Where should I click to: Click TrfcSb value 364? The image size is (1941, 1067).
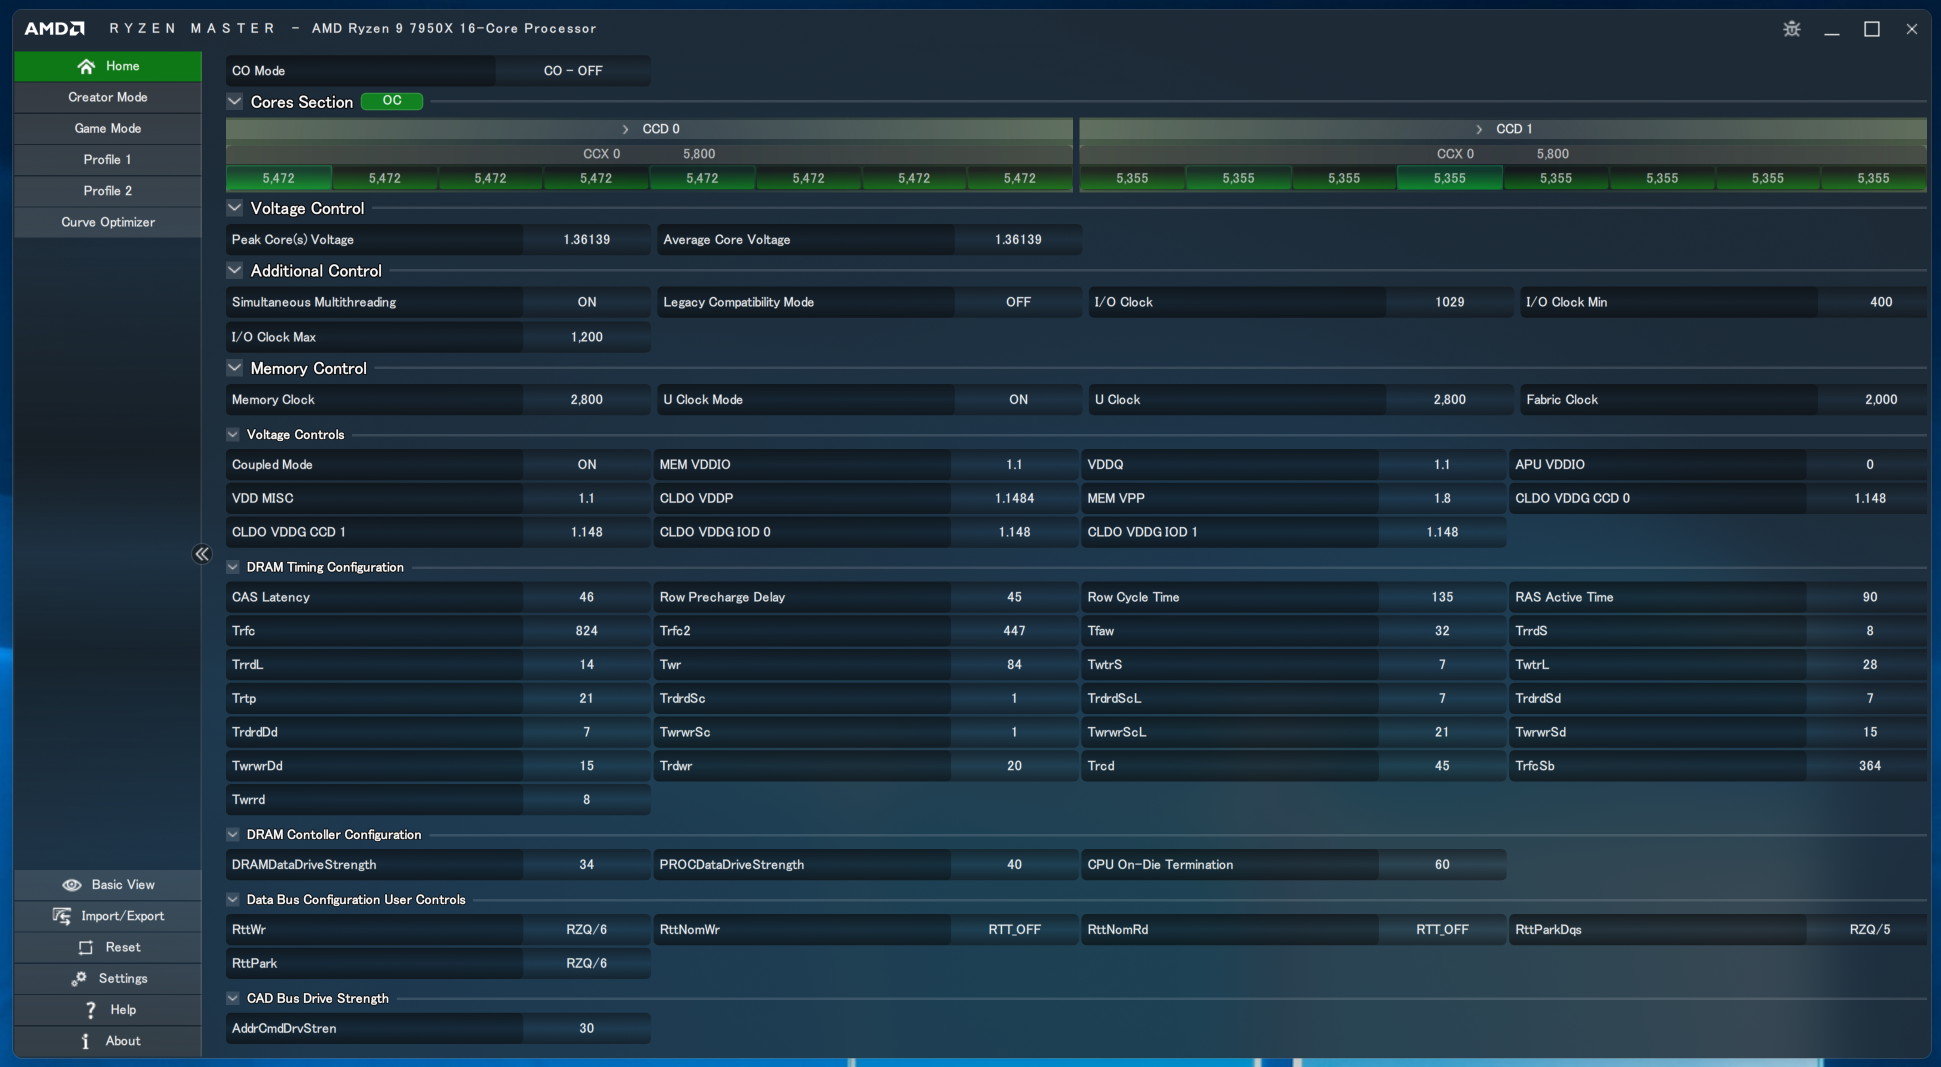[1867, 766]
